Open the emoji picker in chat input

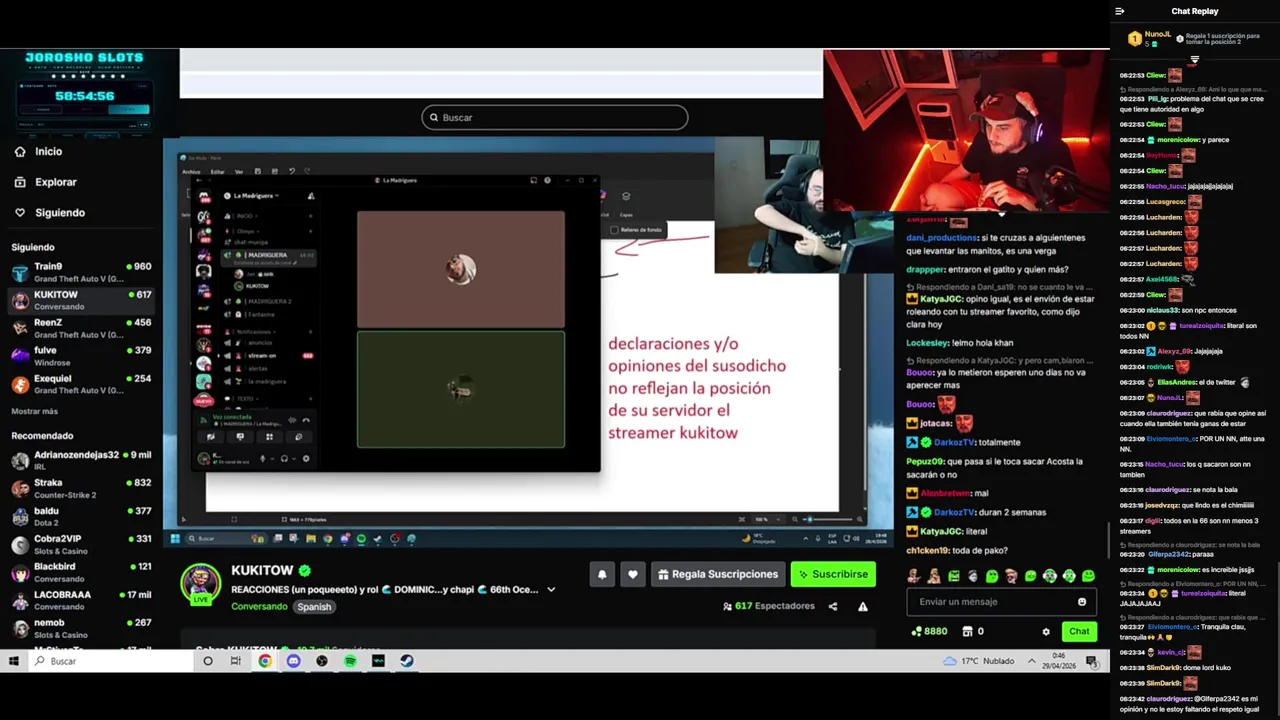coord(1082,602)
